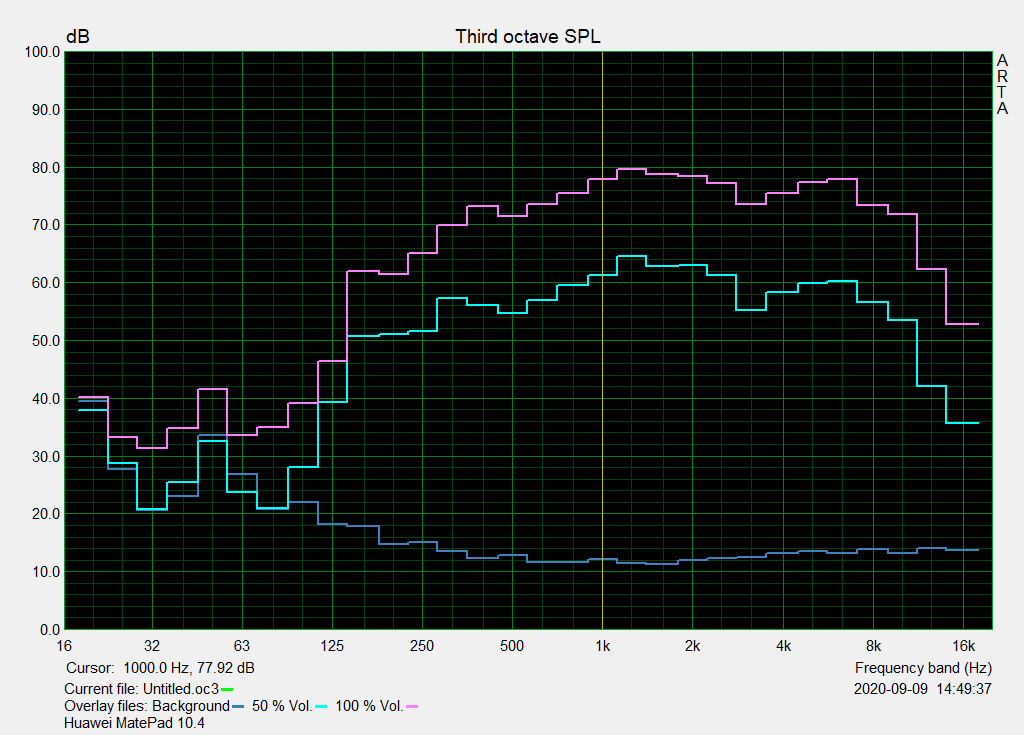Click the '50 % Vol.' legend label
This screenshot has height=735, width=1024.
282,706
